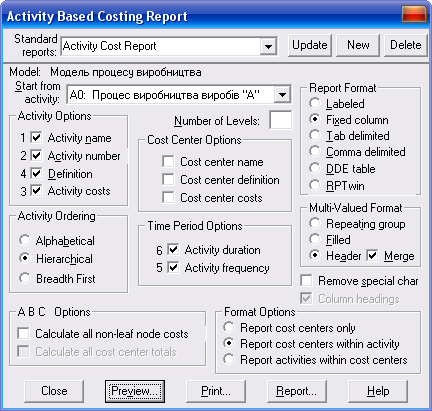
Task: Toggle the Activity frequency checkbox
Action: [173, 268]
